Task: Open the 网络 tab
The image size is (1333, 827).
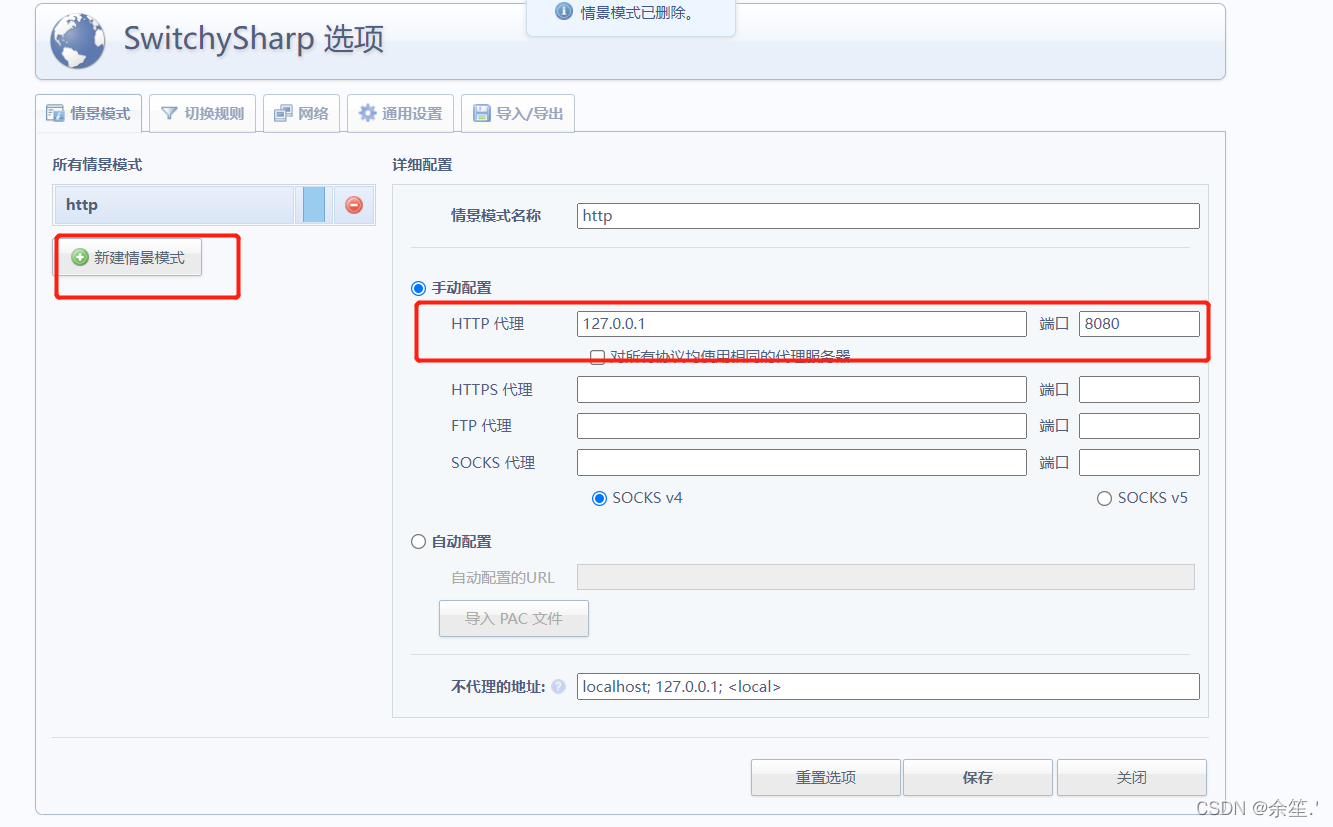Action: [302, 113]
